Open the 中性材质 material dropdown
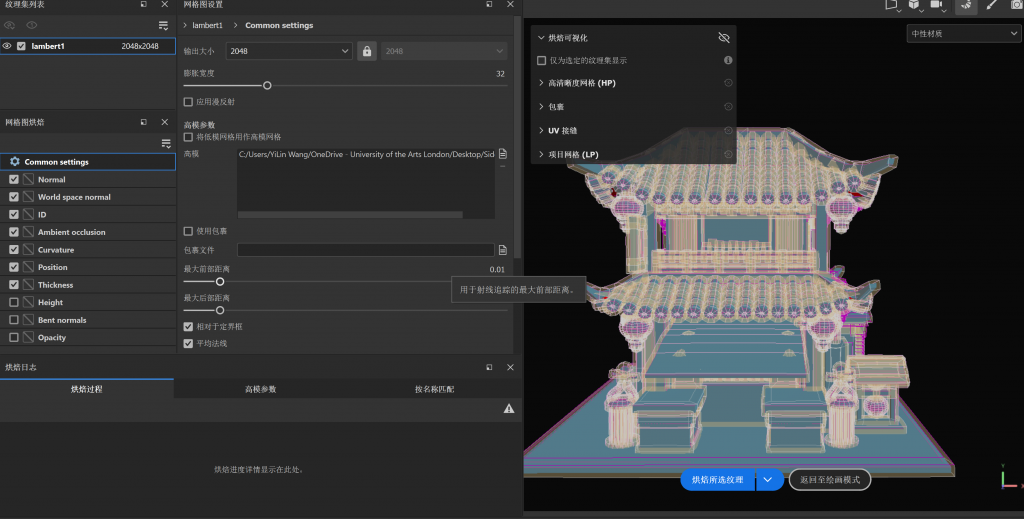 963,34
